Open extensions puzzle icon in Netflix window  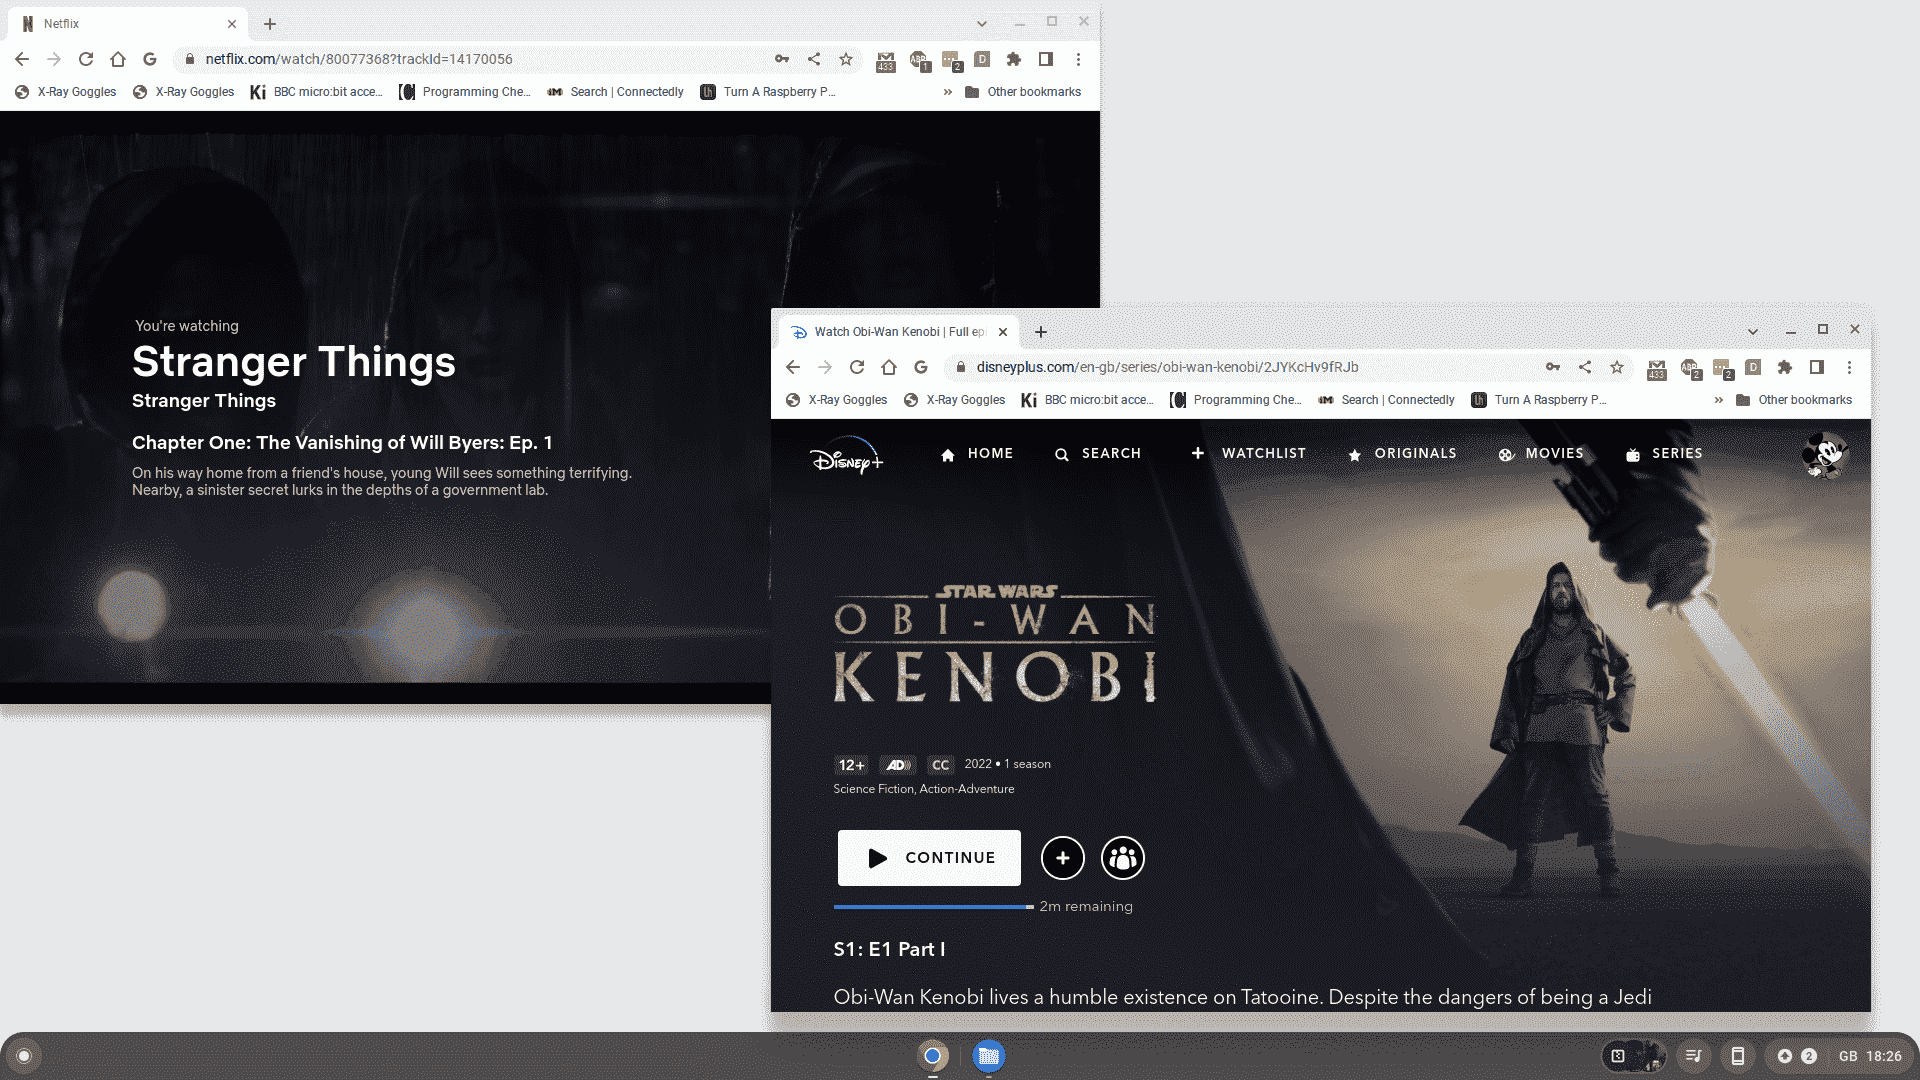1014,59
